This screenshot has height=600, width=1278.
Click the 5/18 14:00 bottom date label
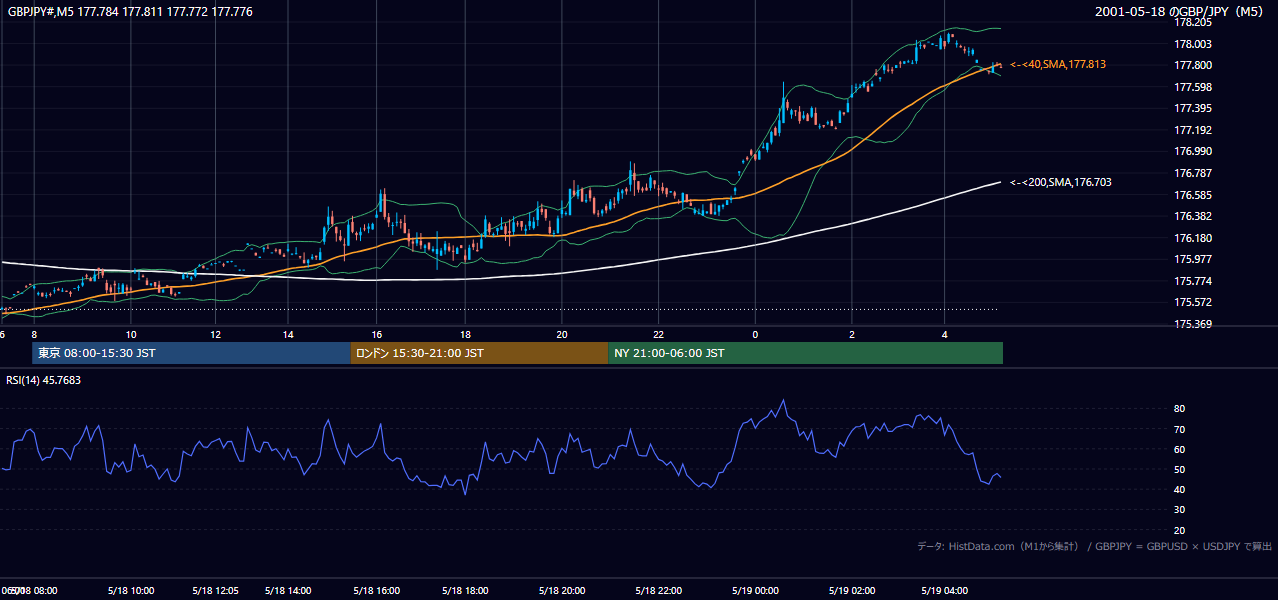288,591
